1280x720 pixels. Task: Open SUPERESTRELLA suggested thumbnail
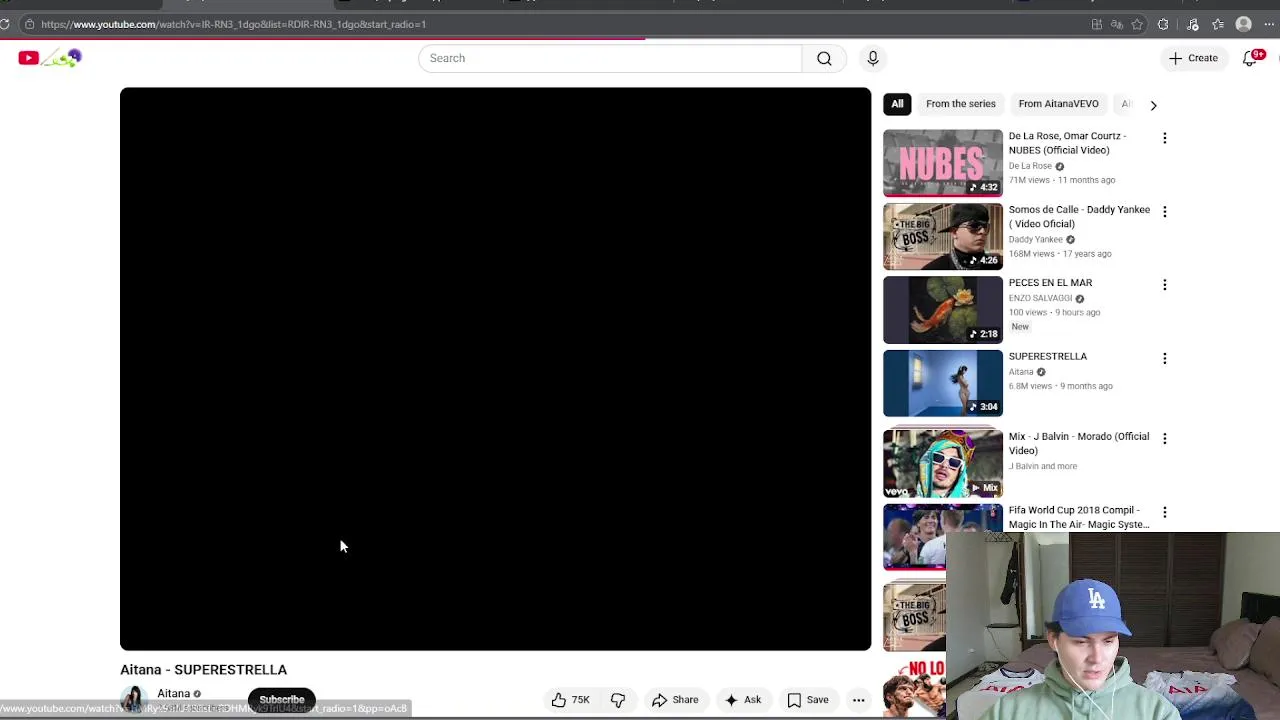pos(942,383)
